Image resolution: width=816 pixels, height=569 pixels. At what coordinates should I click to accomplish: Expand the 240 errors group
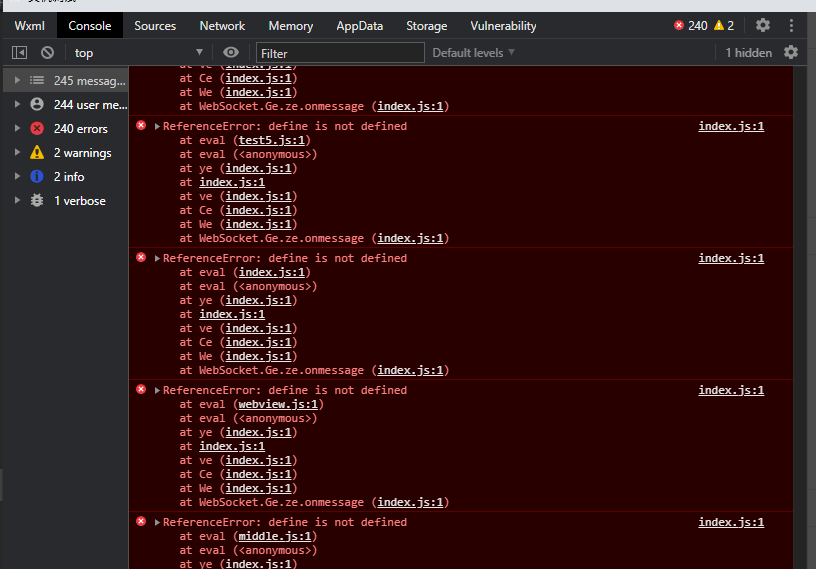coord(17,128)
